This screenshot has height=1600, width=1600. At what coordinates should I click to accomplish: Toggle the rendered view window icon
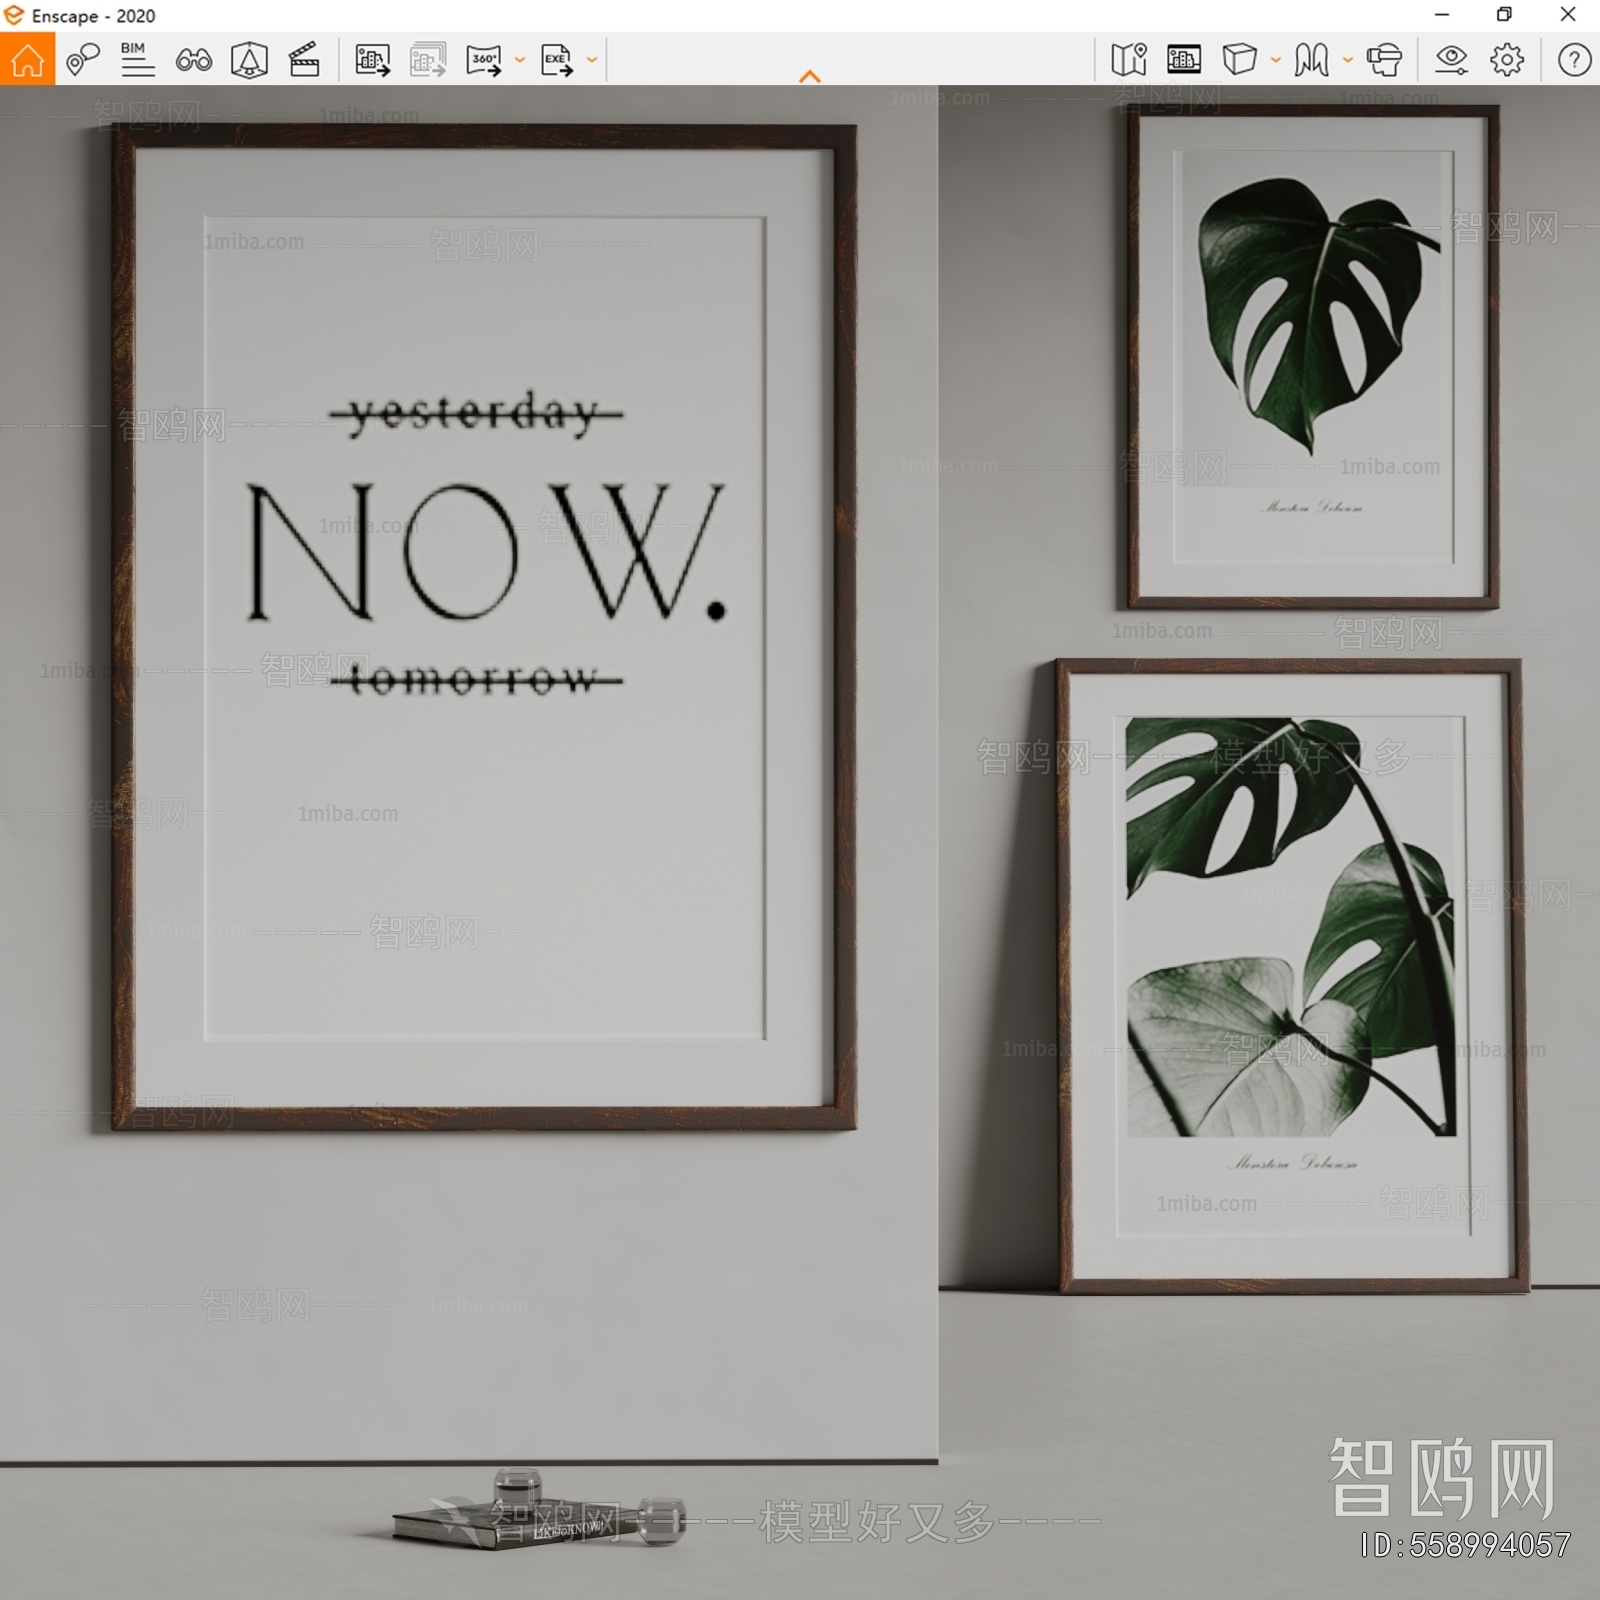tap(1184, 60)
